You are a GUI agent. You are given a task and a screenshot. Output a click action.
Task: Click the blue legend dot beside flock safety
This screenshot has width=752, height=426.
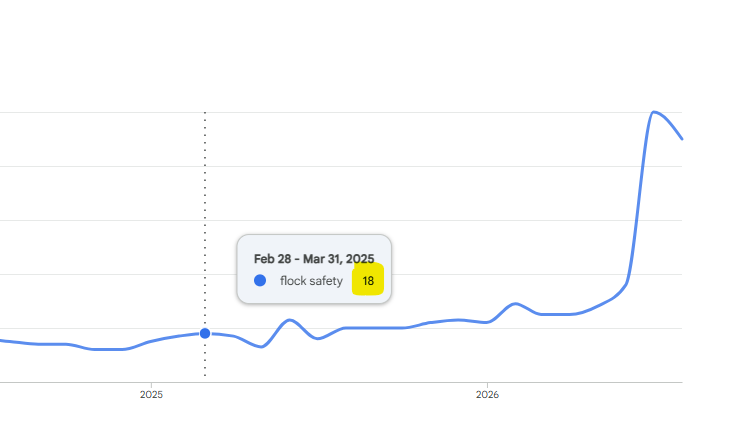[260, 281]
